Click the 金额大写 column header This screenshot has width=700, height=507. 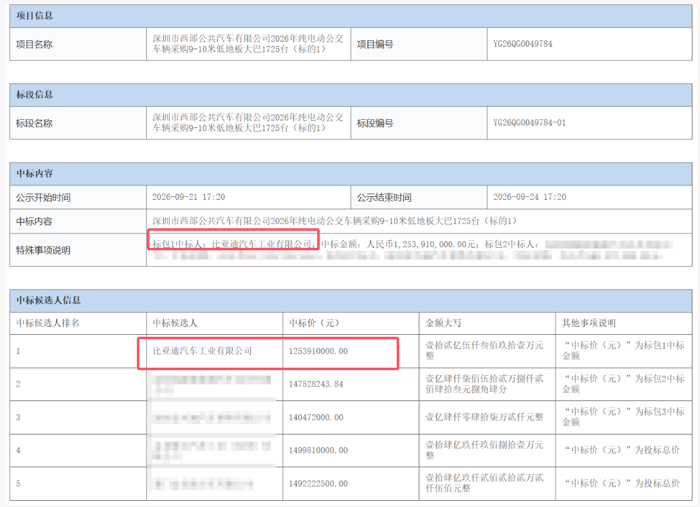tap(443, 323)
